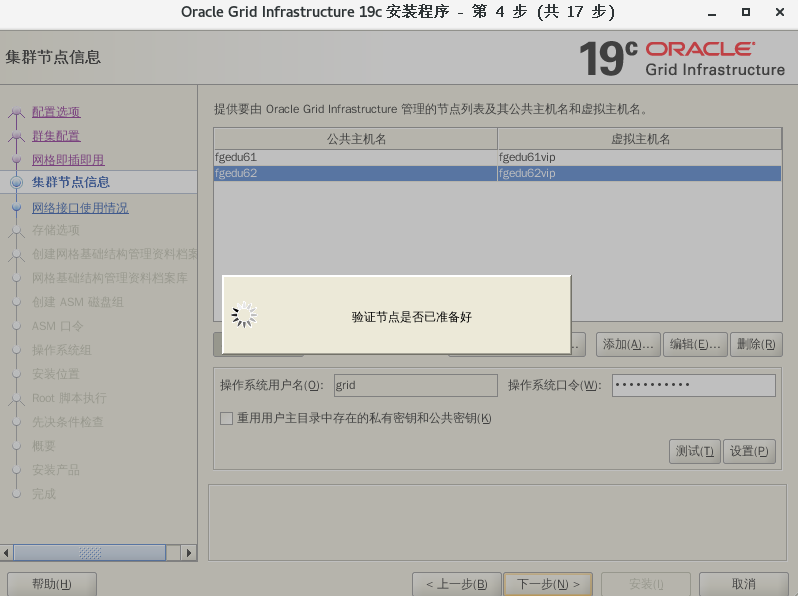Viewport: 798px width, 596px height.
Task: Close the installer window
Action: [780, 12]
